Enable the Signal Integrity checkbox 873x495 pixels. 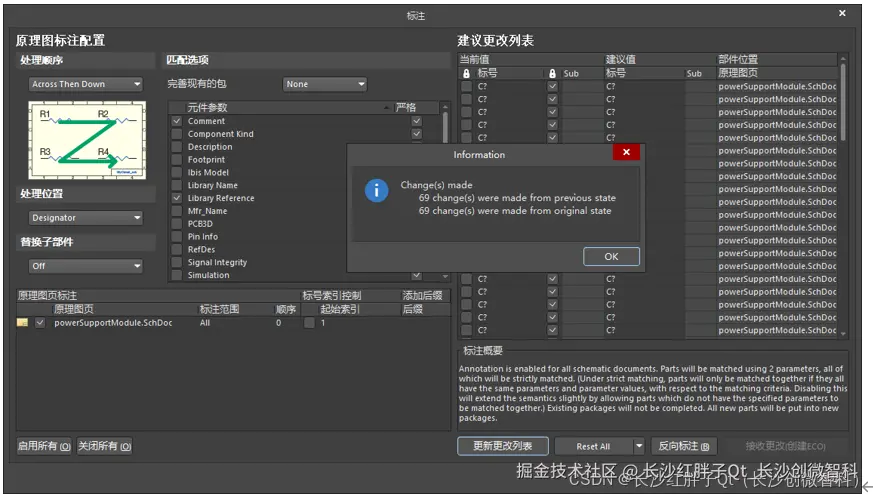[177, 262]
